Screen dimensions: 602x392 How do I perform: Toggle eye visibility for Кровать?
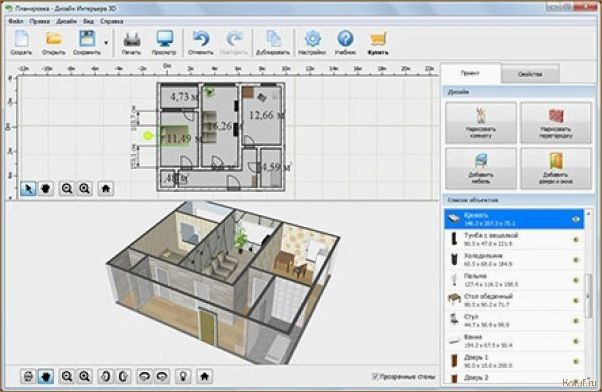tap(576, 219)
